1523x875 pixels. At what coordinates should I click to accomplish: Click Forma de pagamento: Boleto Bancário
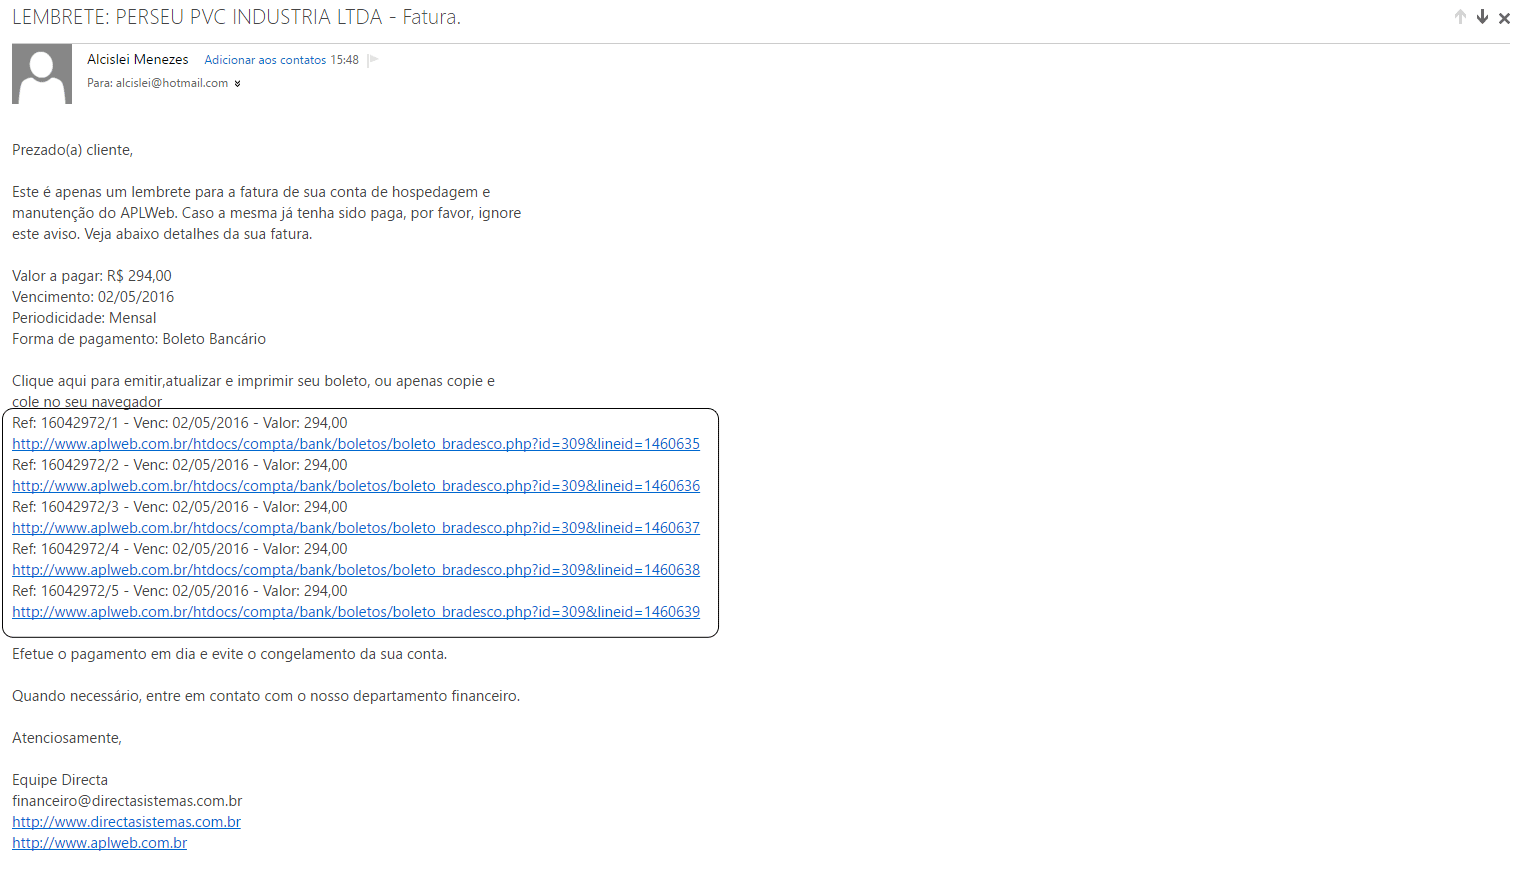point(139,339)
